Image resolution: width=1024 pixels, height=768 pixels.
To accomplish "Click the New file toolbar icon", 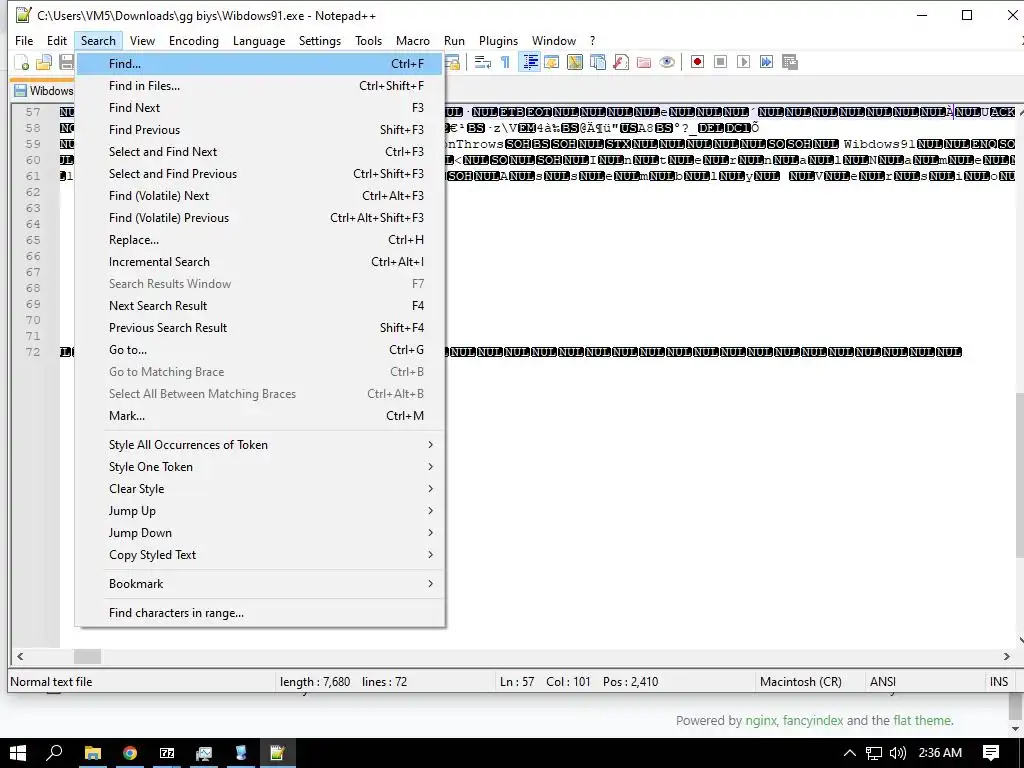I will [22, 62].
